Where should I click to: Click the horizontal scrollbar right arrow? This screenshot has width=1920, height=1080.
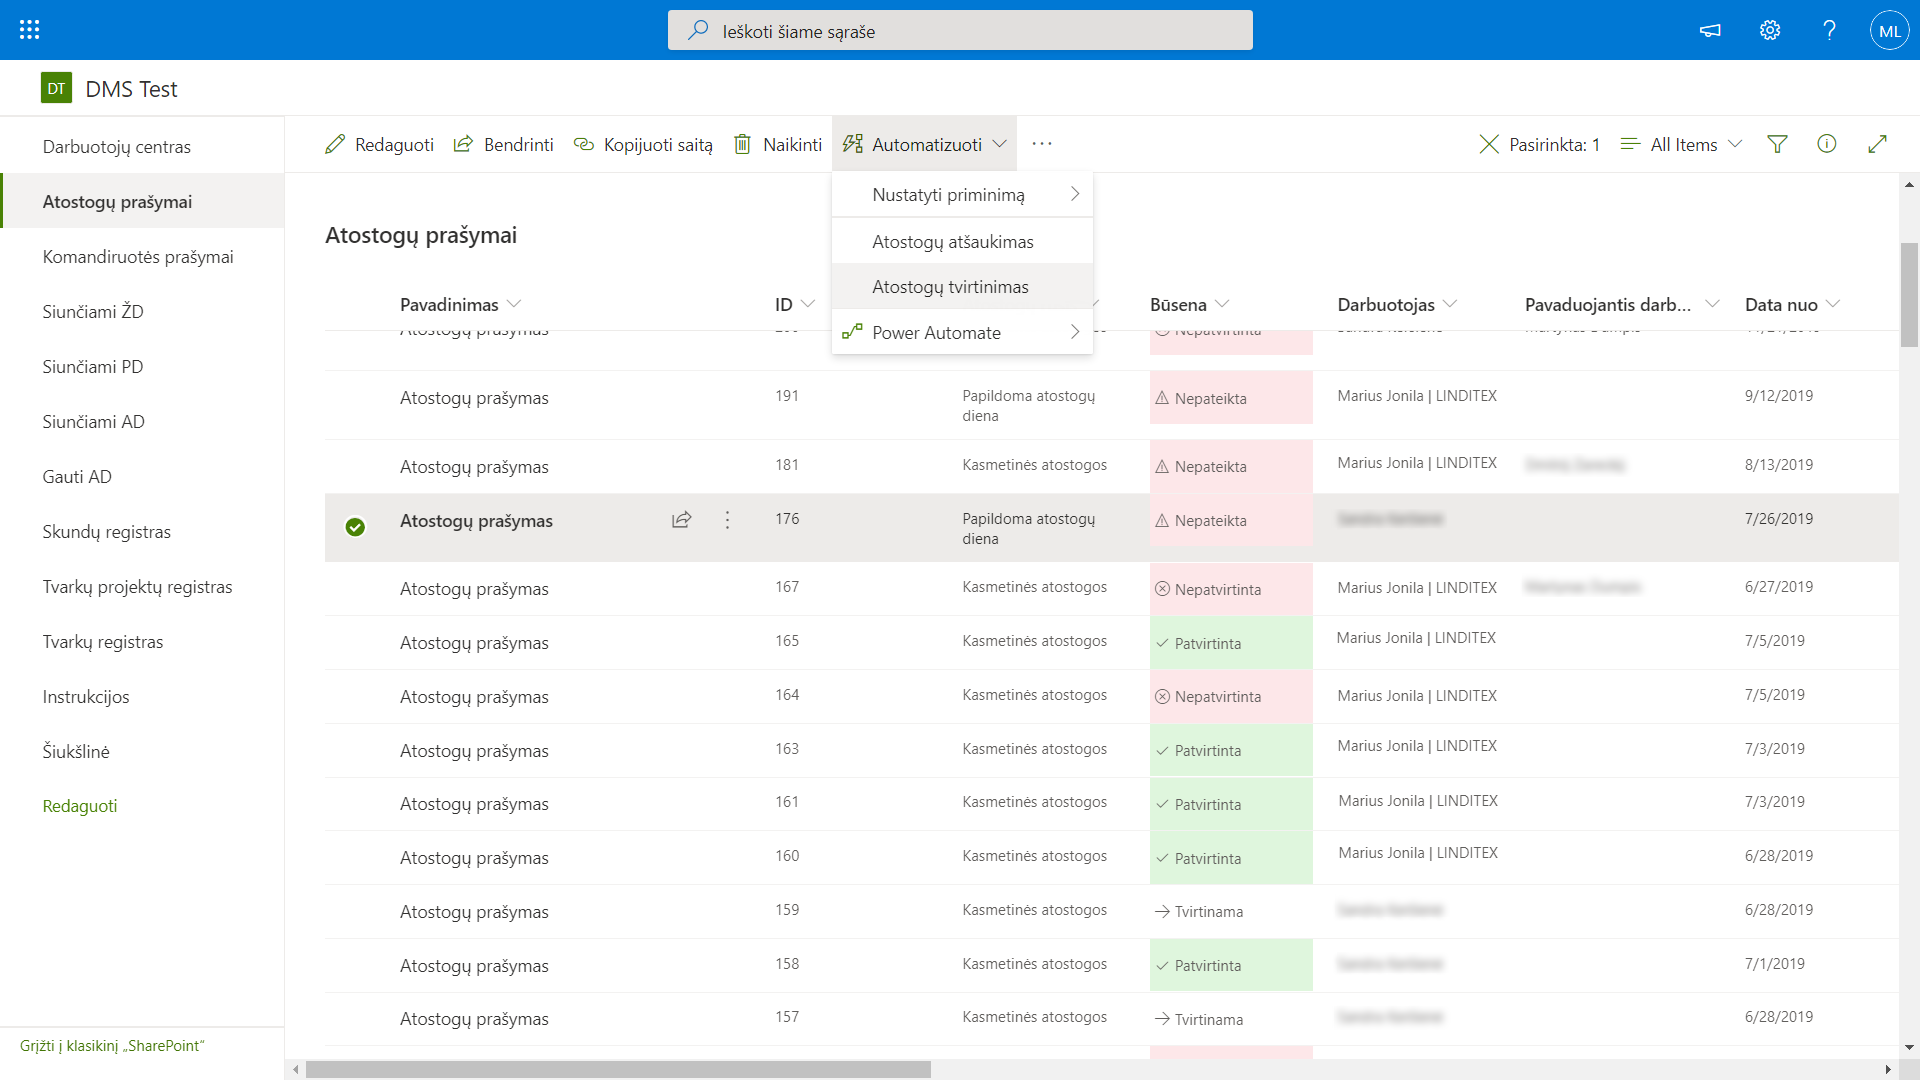1888,1069
